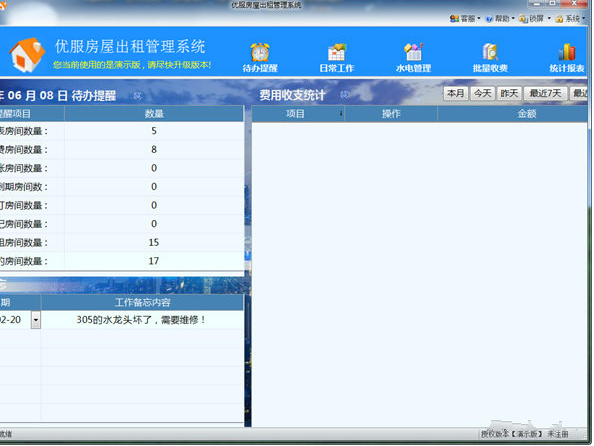Open the 系统 menu
594x446 pixels.
coord(570,18)
